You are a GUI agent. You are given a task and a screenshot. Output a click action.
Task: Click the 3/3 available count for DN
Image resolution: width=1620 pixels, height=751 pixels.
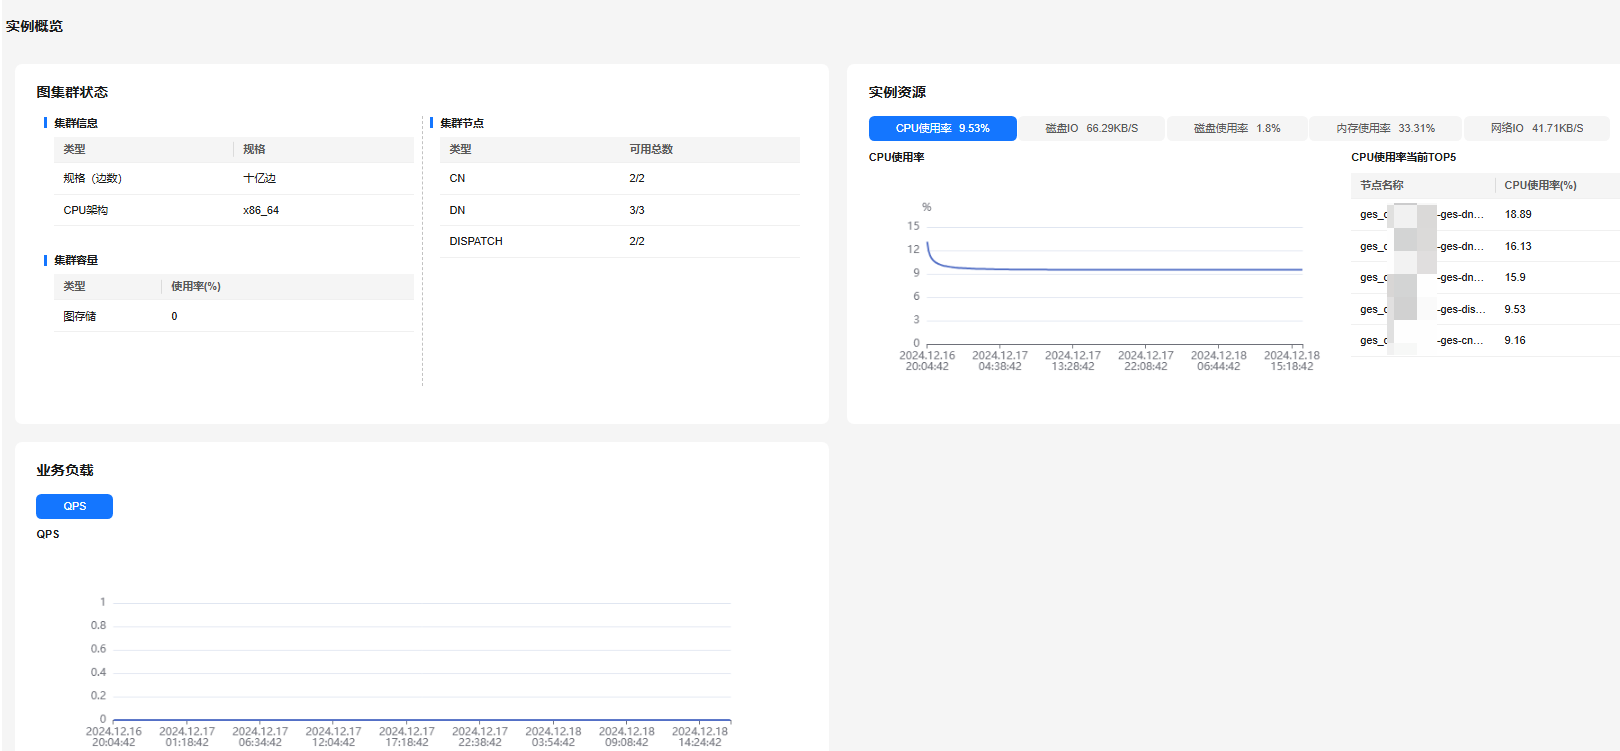637,210
